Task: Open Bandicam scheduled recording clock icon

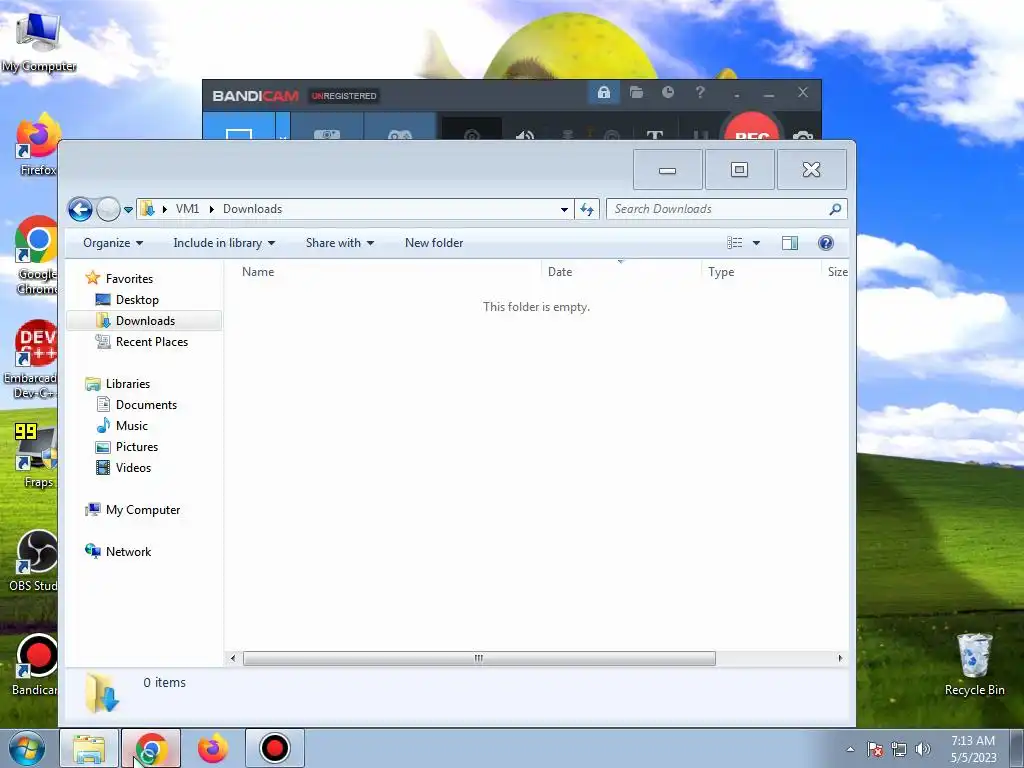Action: [x=667, y=93]
